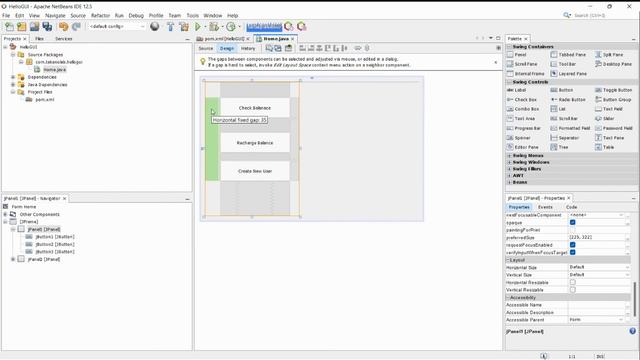640x360 pixels.
Task: Click the Debug Project toolbar icon
Action: 214,27
